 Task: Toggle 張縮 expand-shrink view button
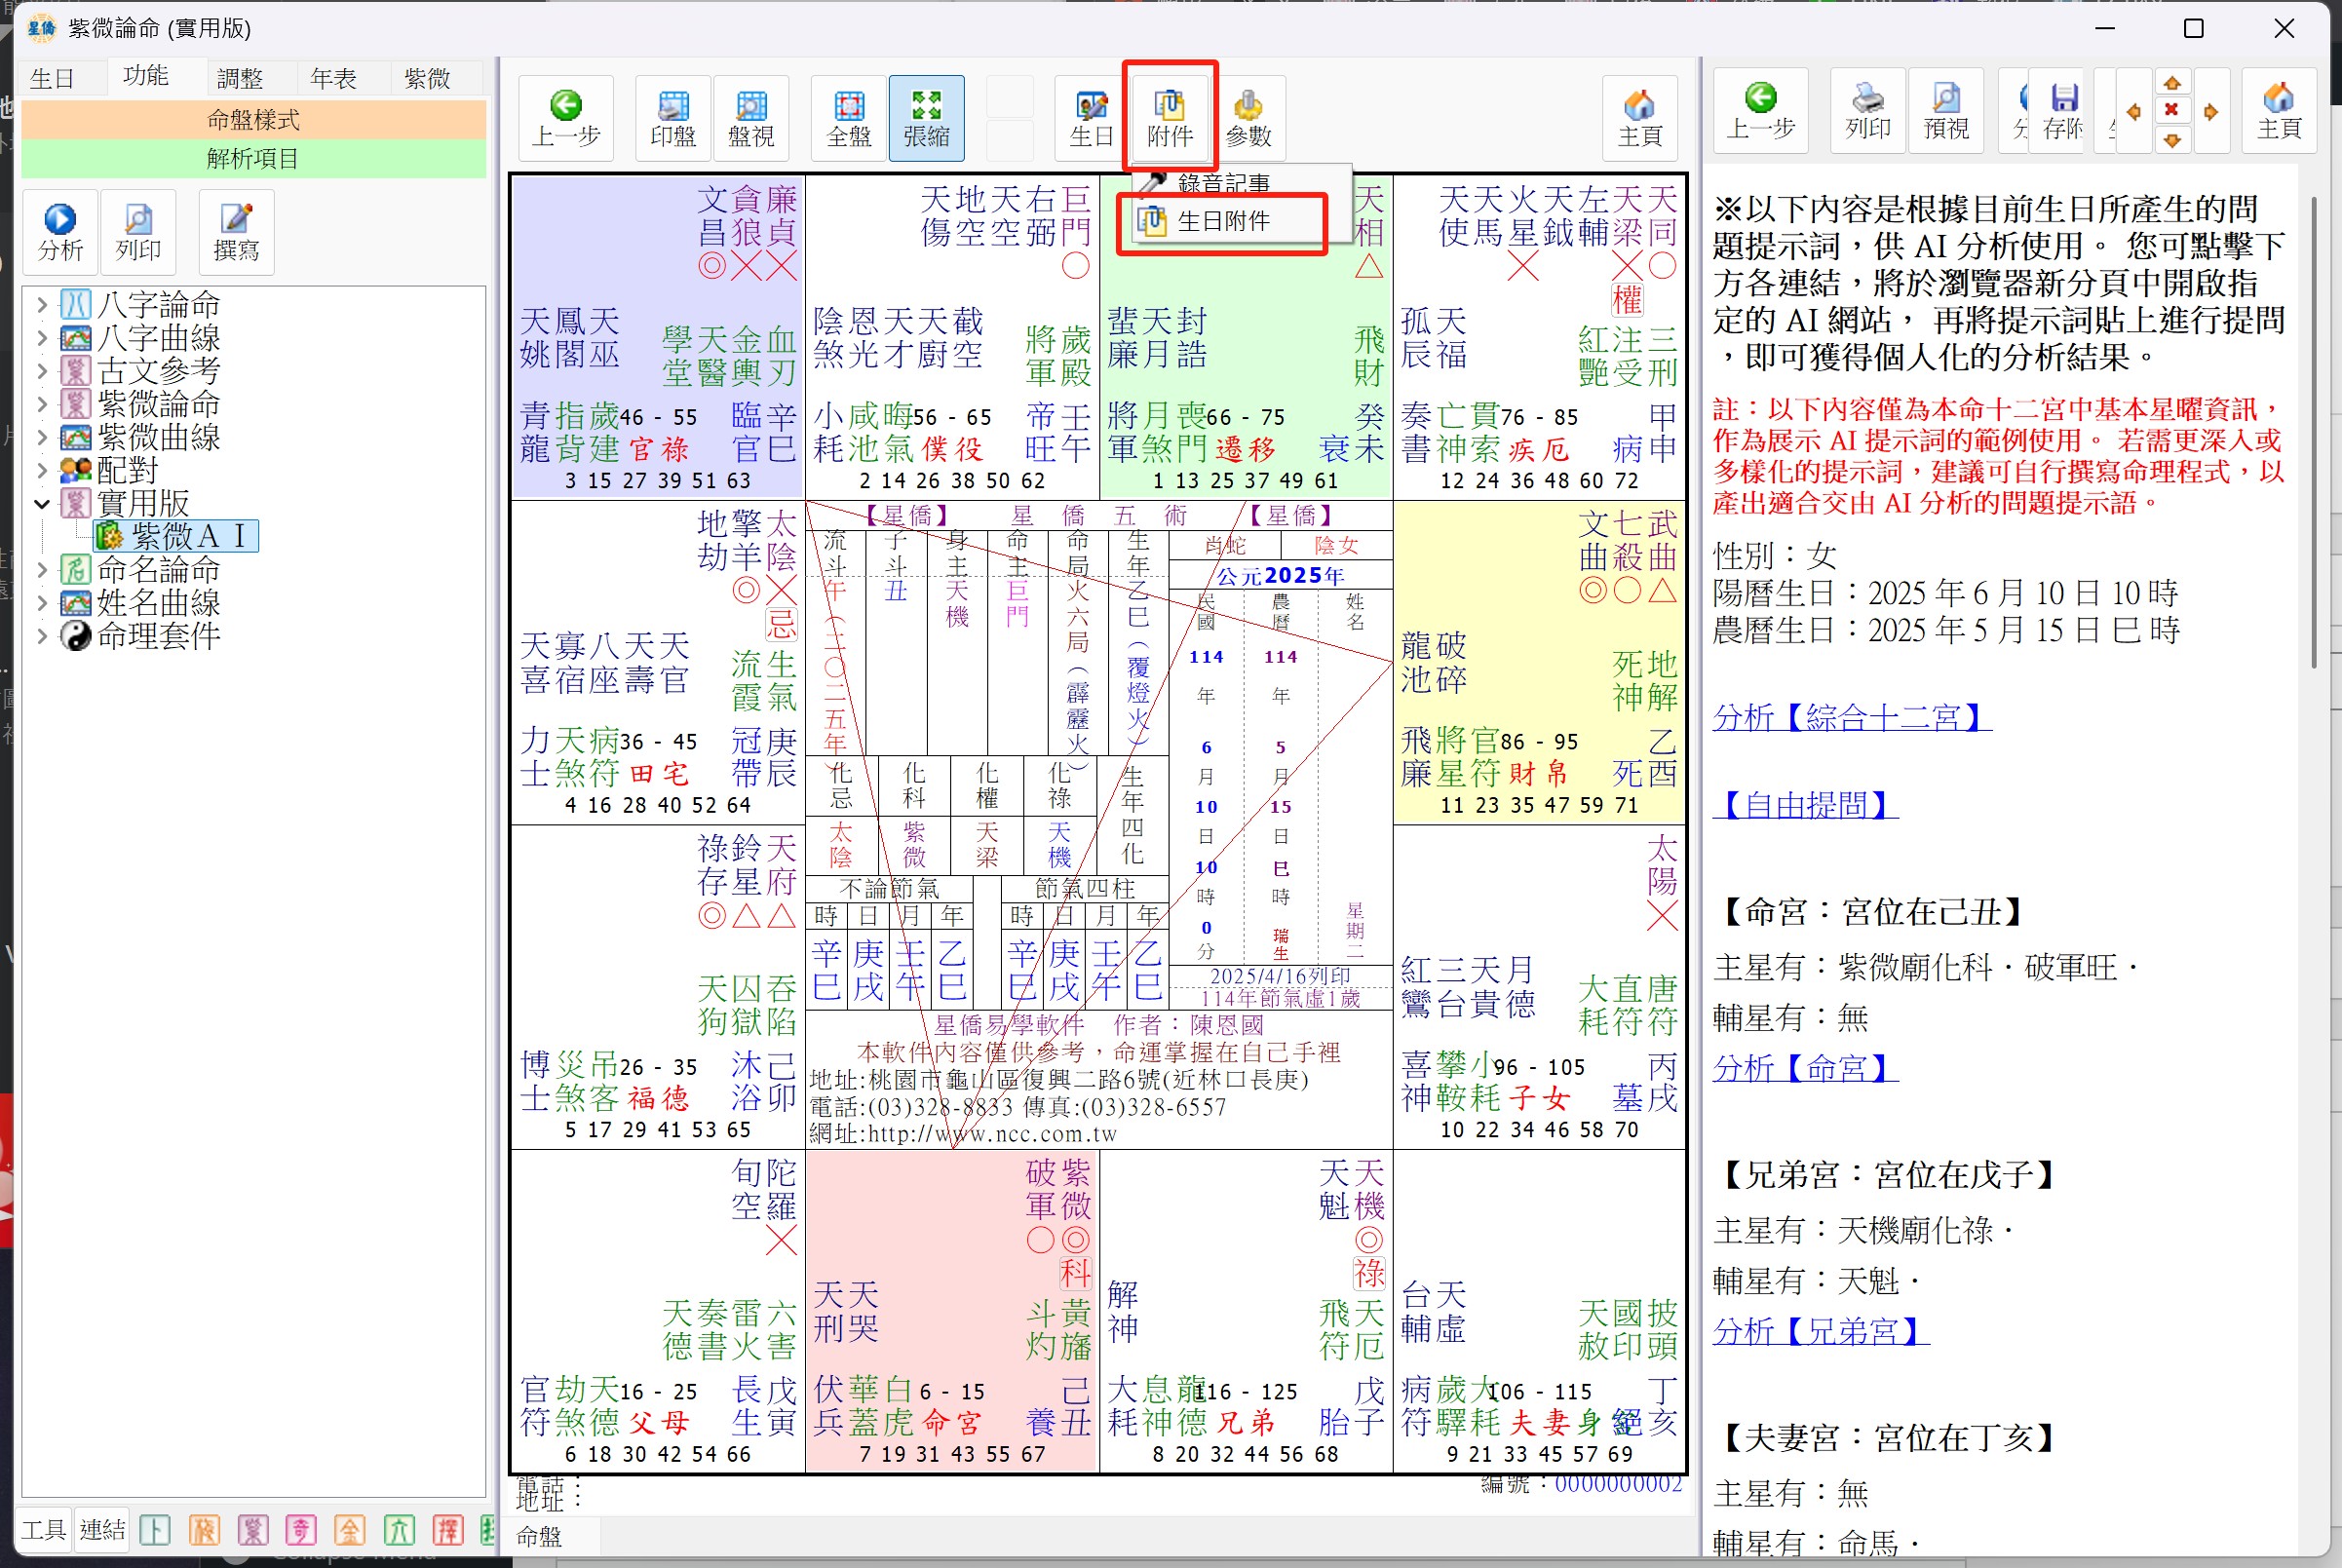926,118
